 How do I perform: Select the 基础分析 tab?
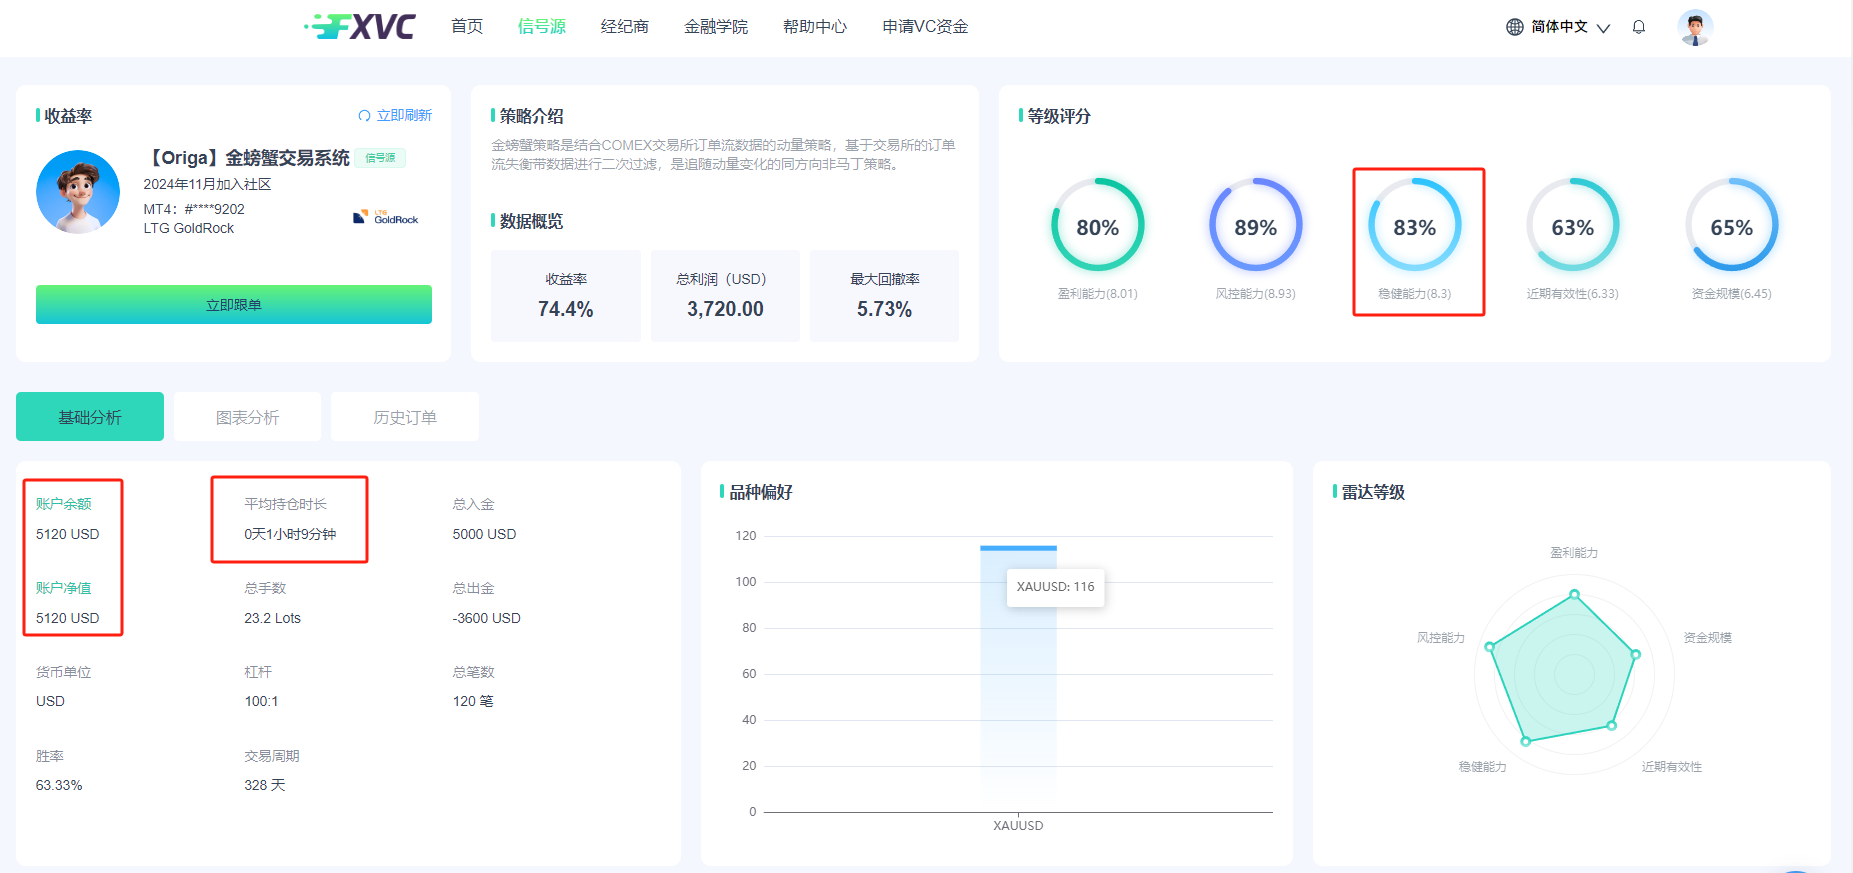coord(90,417)
